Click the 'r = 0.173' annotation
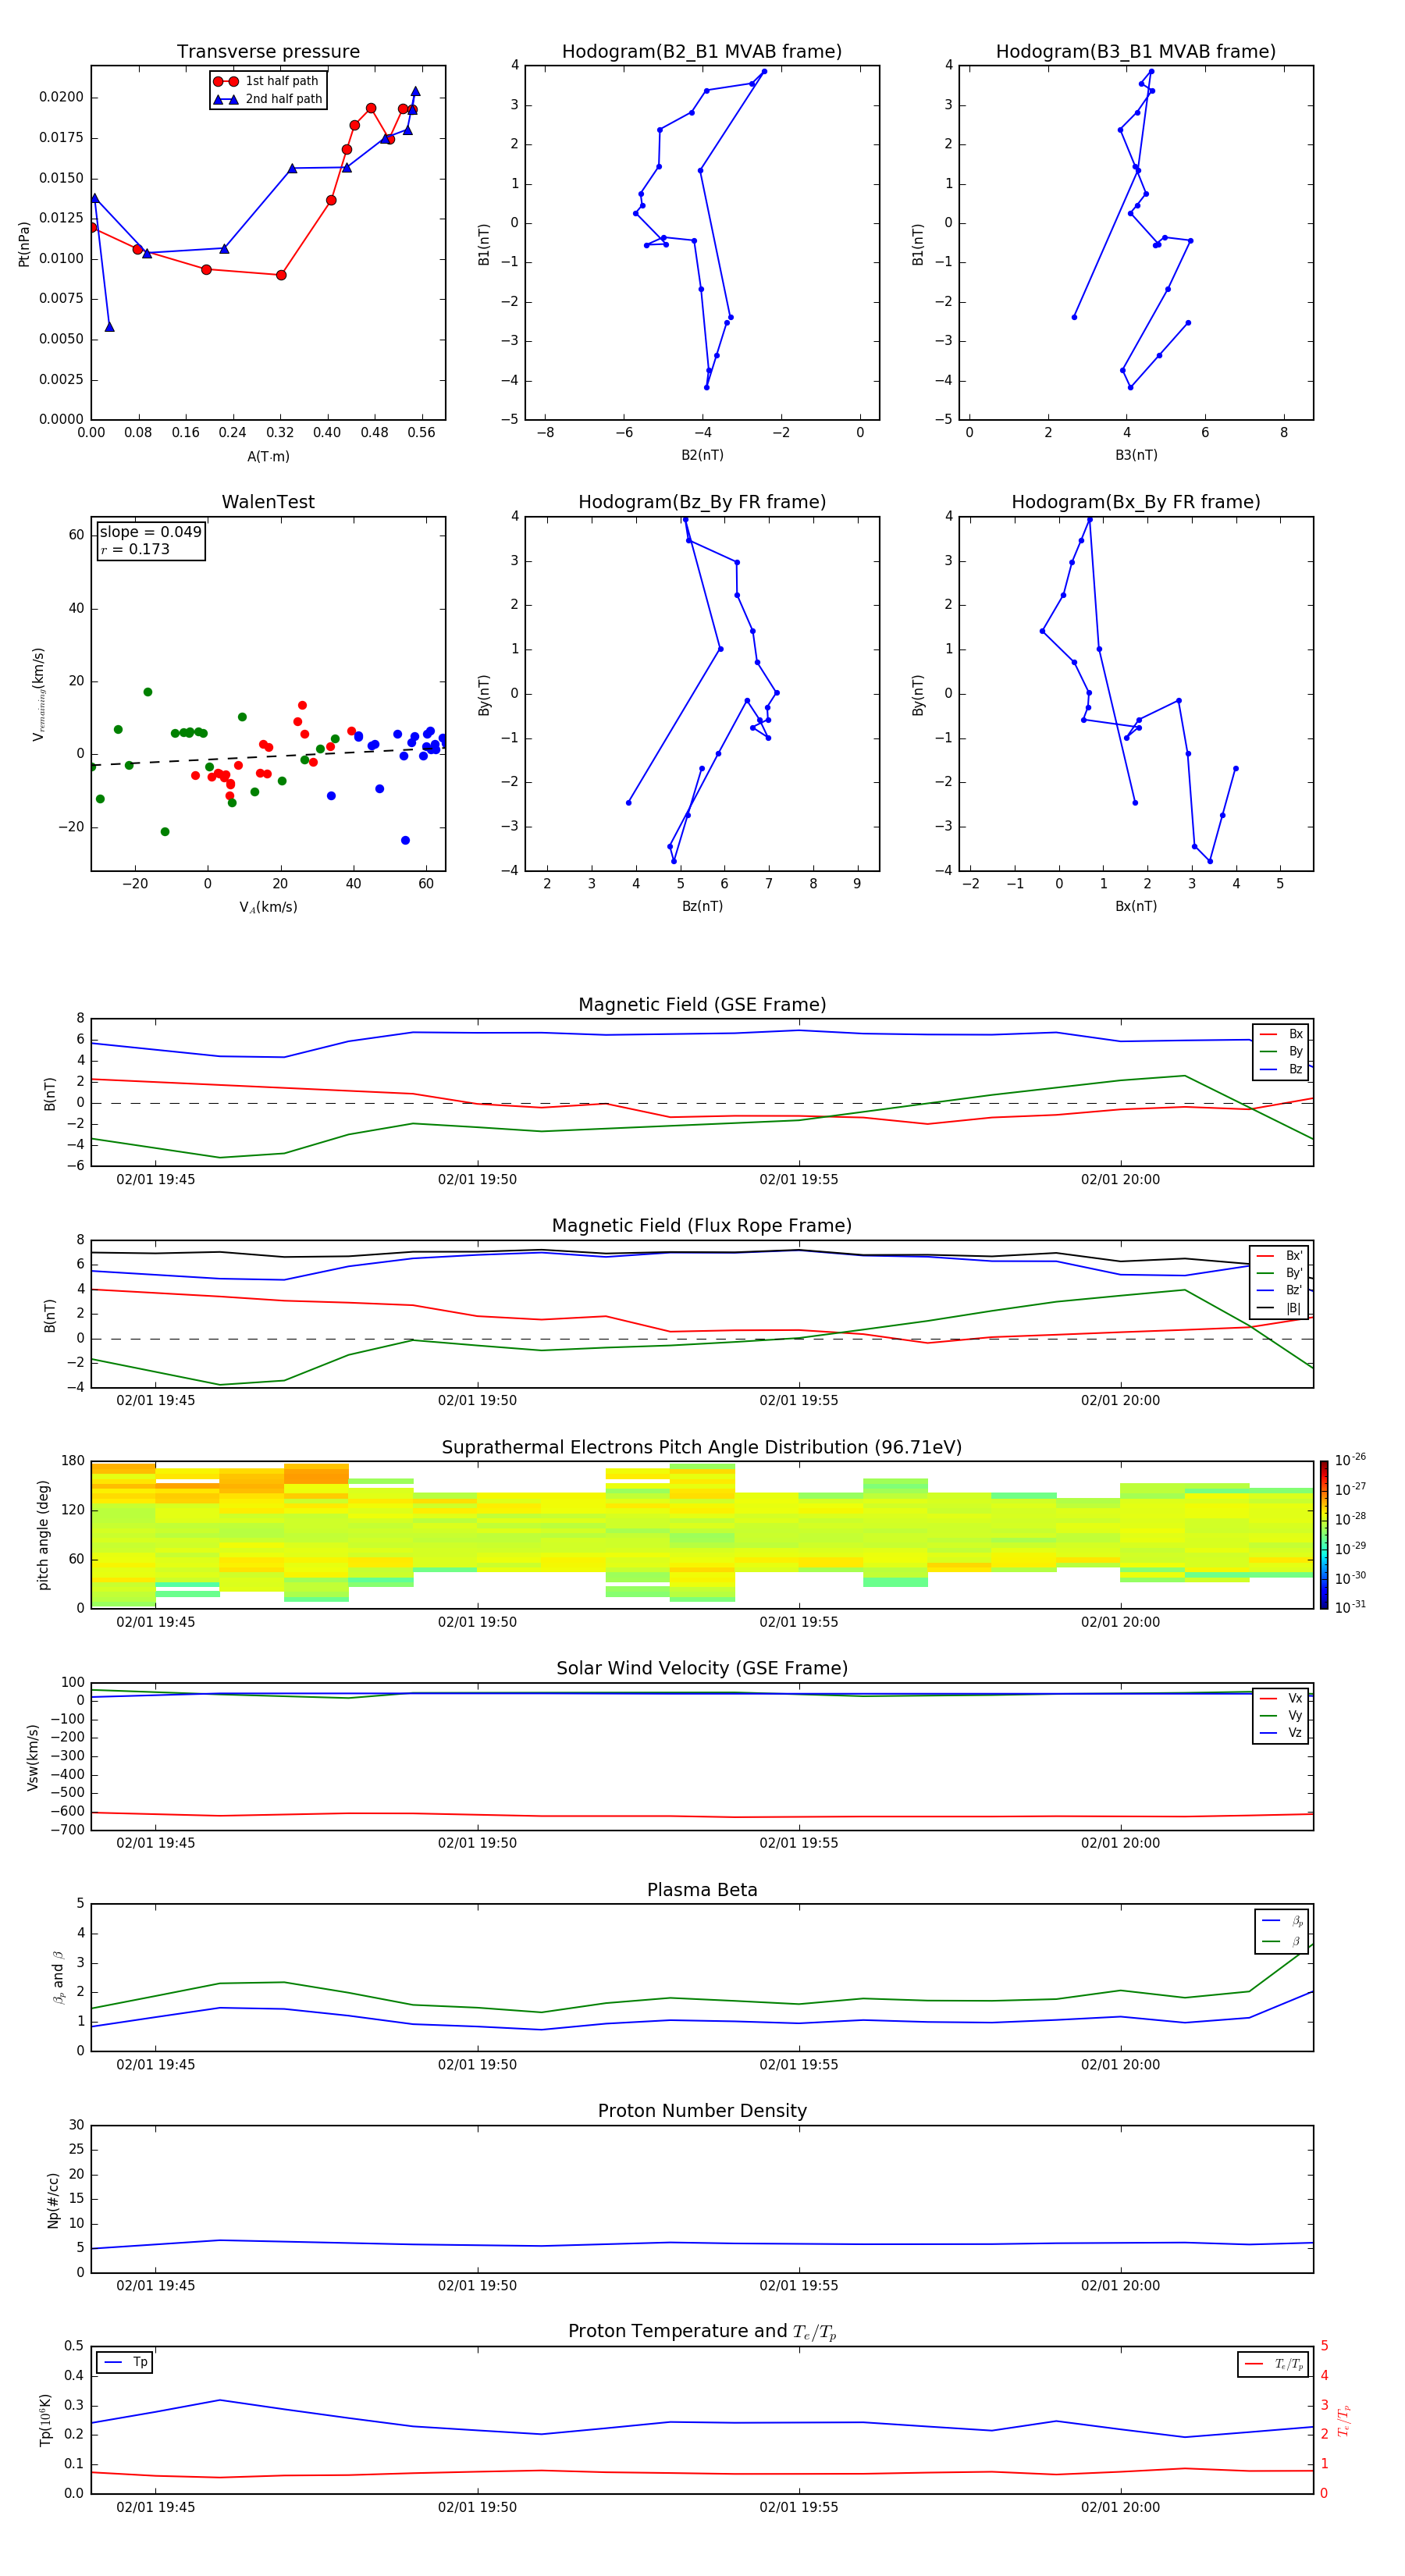Screen dimensions: 1405x2576 [x=135, y=549]
